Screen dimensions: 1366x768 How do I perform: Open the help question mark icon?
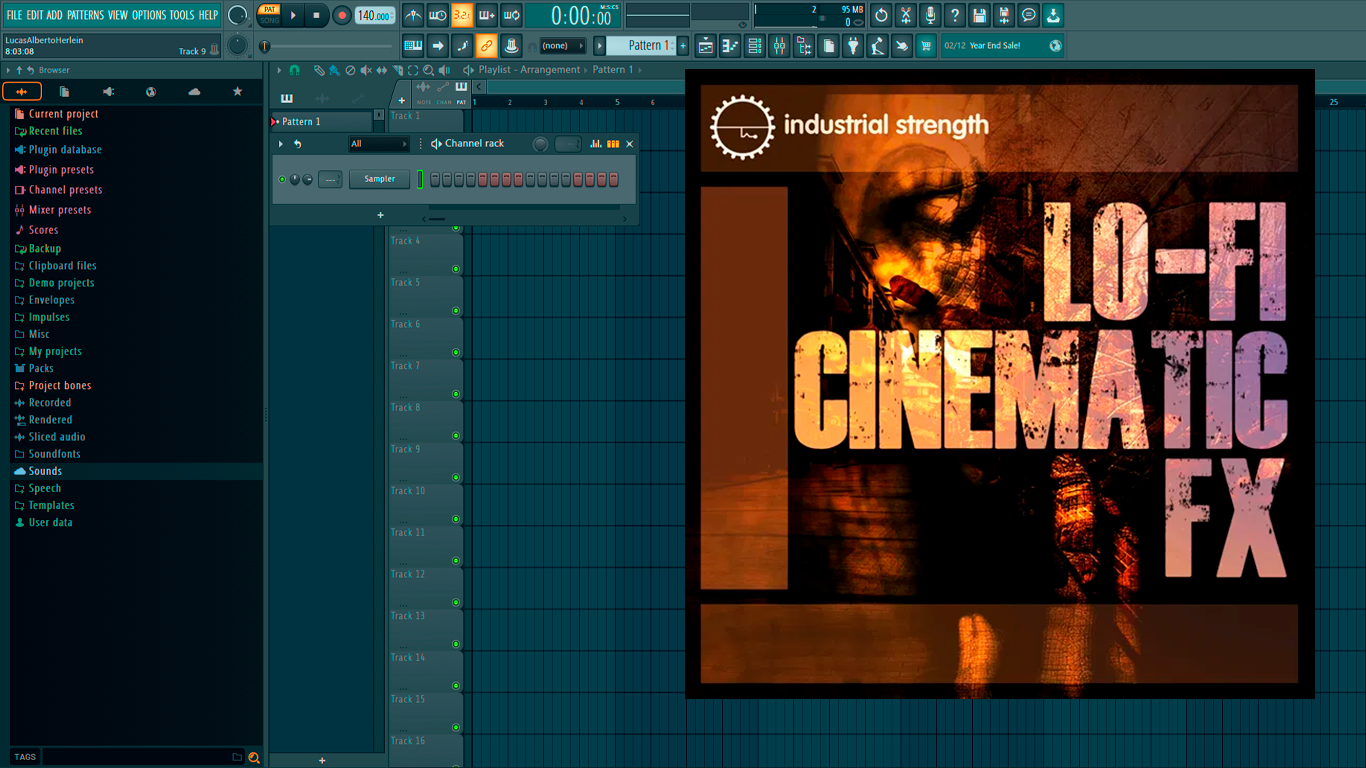(955, 15)
